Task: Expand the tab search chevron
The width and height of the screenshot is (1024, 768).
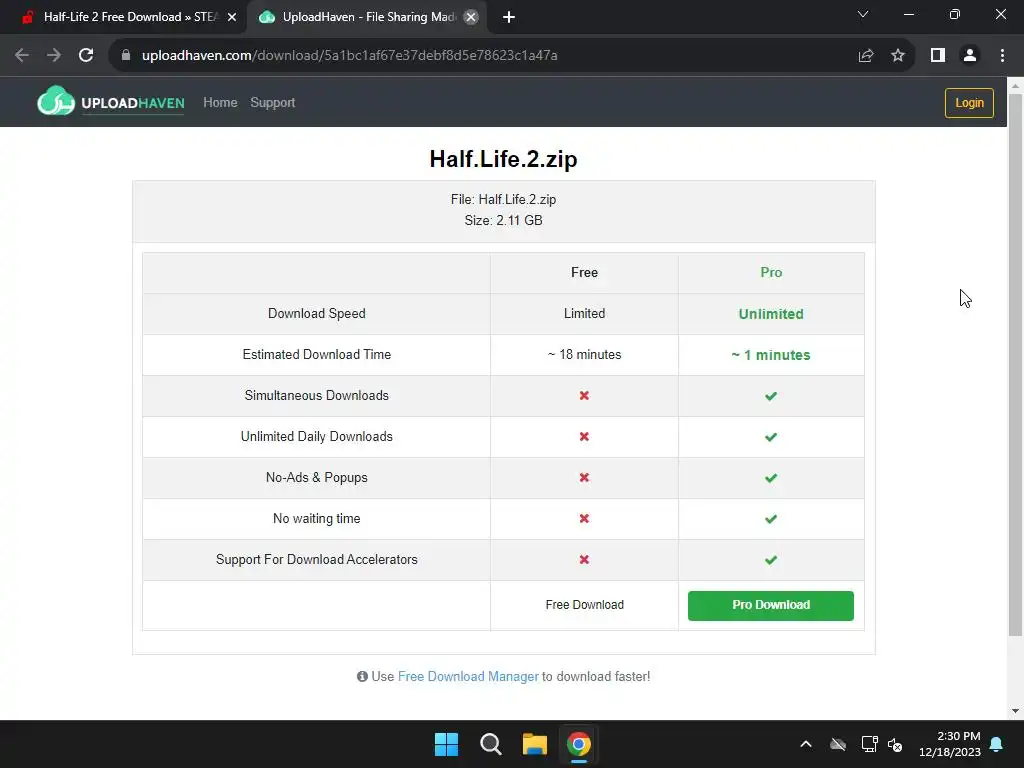Action: (863, 14)
